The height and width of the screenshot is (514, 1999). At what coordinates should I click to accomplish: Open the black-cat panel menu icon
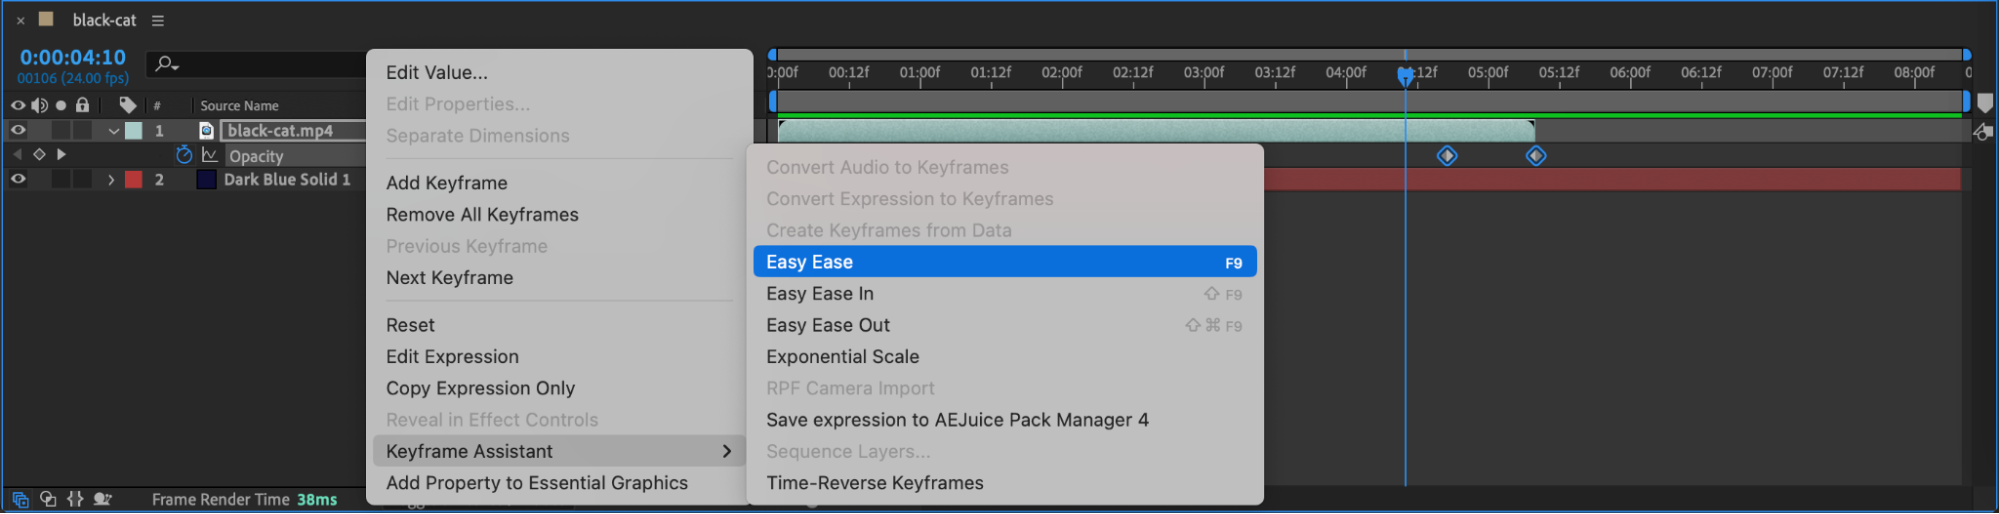158,21
